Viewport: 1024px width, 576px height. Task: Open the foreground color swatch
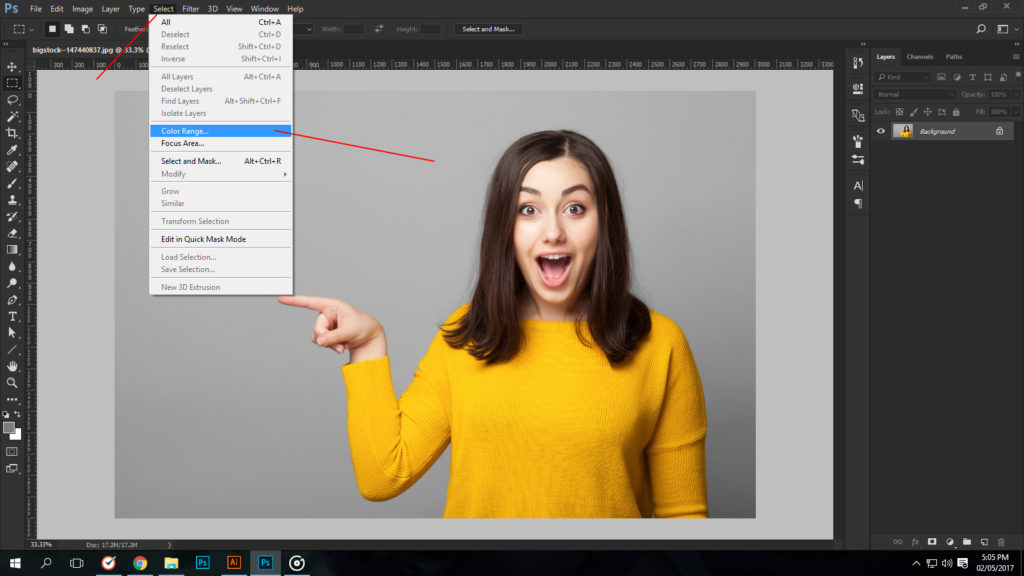coord(9,427)
